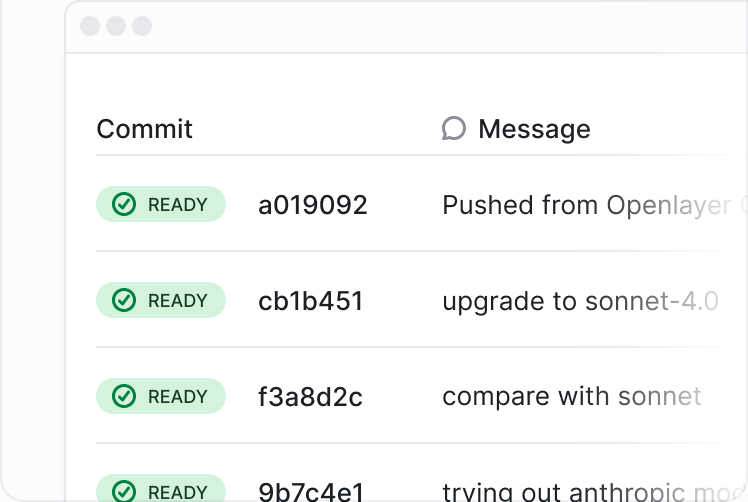Click the Commit column header
Screen dimensions: 748x502
(x=145, y=129)
